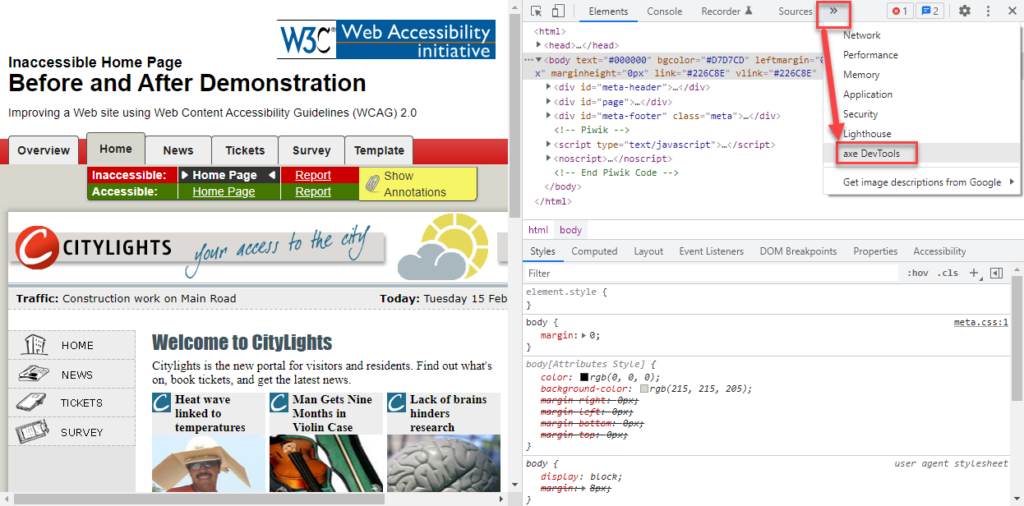
Task: Click the black color swatch for color property
Action: (584, 377)
